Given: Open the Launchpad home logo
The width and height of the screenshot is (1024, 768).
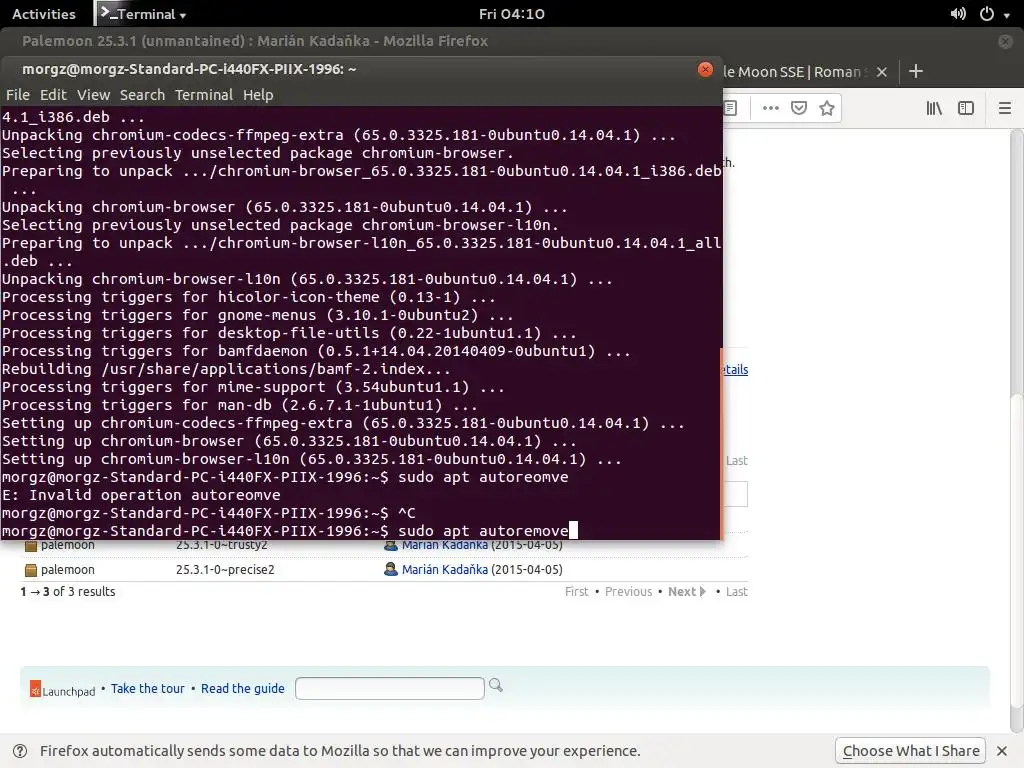Looking at the screenshot, I should [x=63, y=690].
